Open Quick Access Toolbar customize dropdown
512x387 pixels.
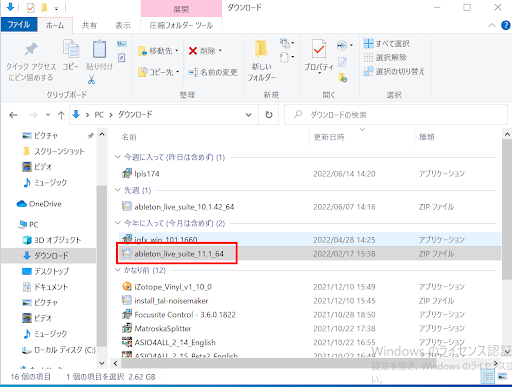56,8
